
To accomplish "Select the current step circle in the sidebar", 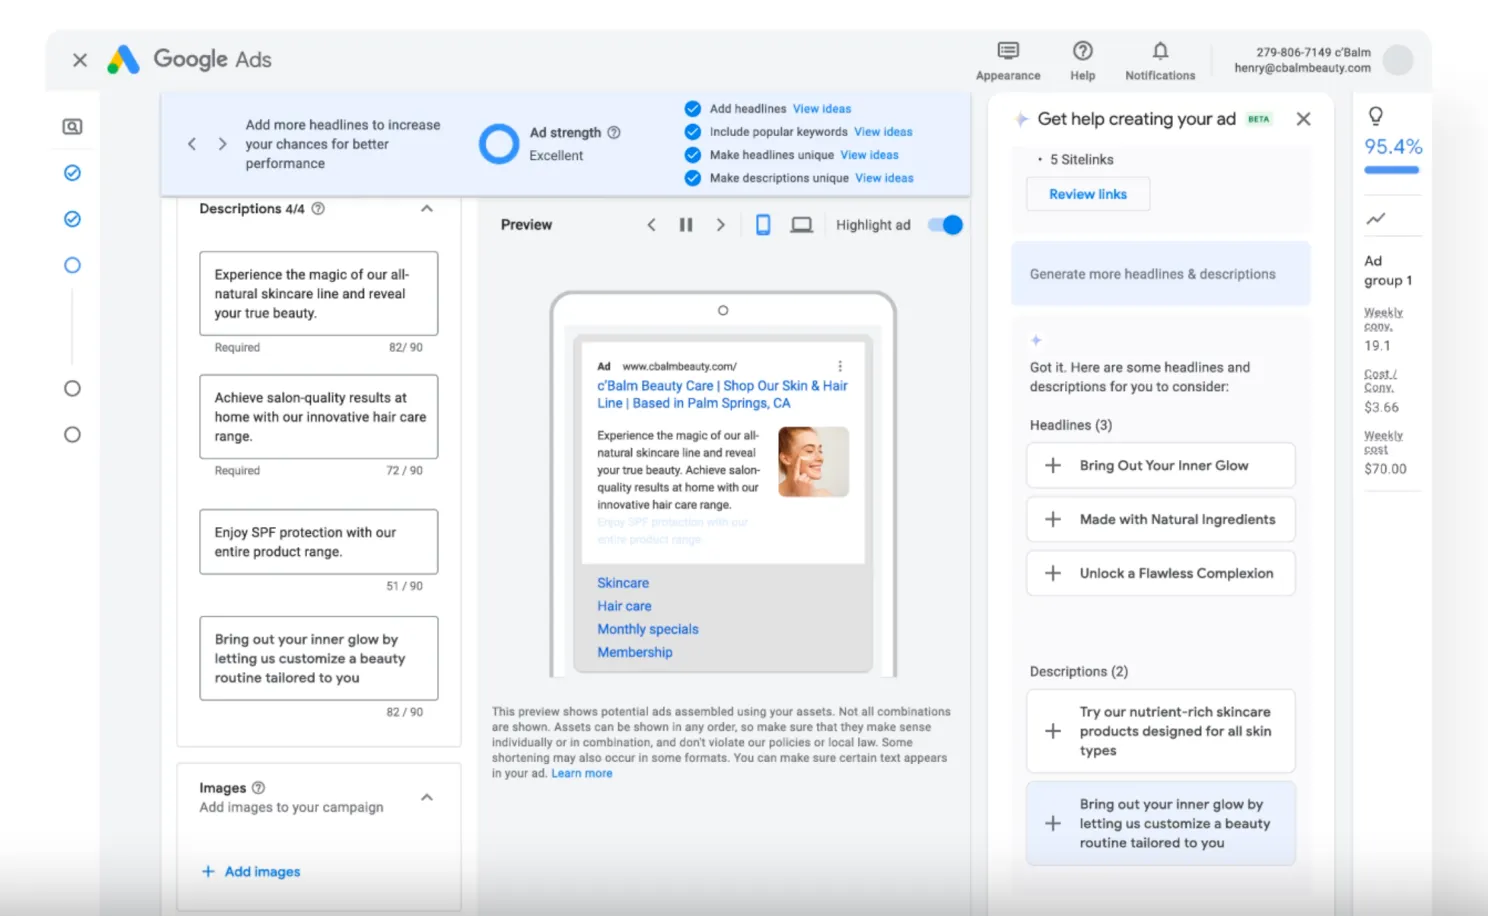I will click(x=72, y=265).
